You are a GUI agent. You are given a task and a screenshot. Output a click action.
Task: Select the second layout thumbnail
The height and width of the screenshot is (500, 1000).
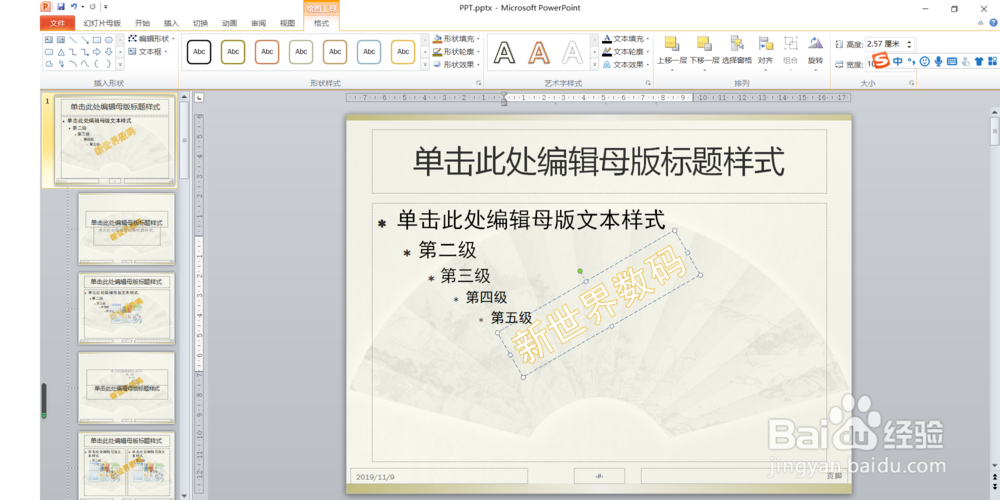click(126, 228)
